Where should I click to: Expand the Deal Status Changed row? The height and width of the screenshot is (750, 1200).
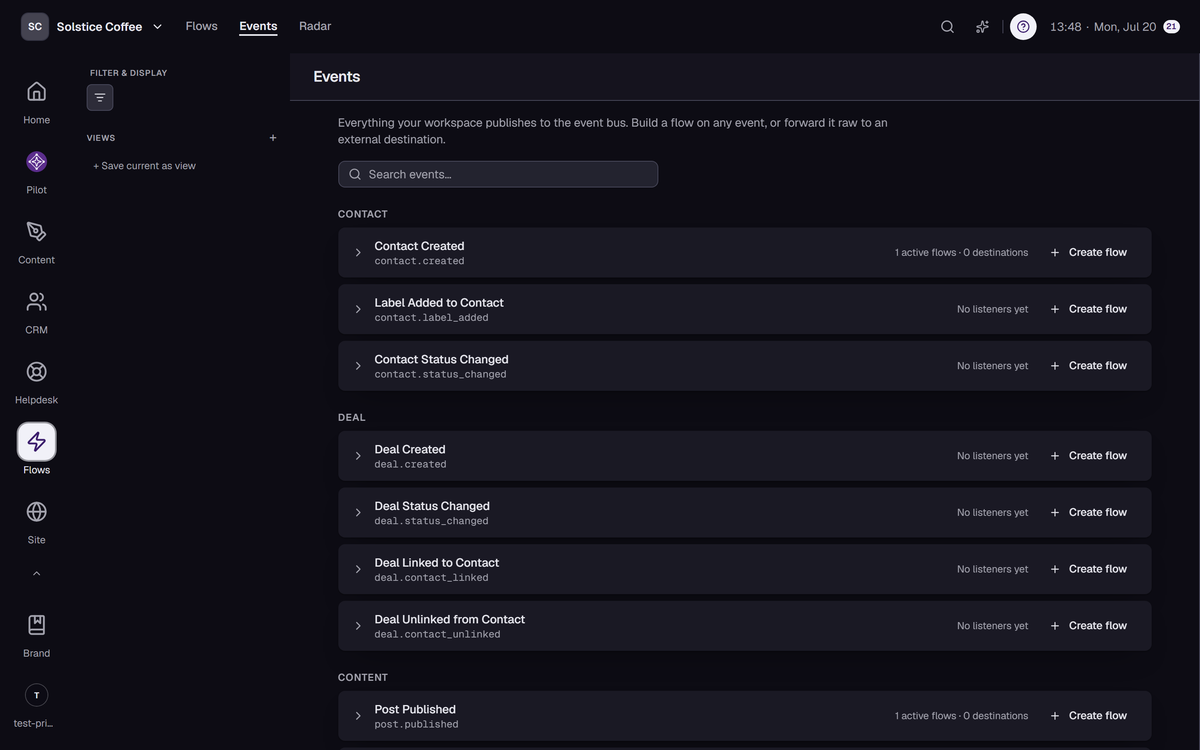pyautogui.click(x=358, y=513)
